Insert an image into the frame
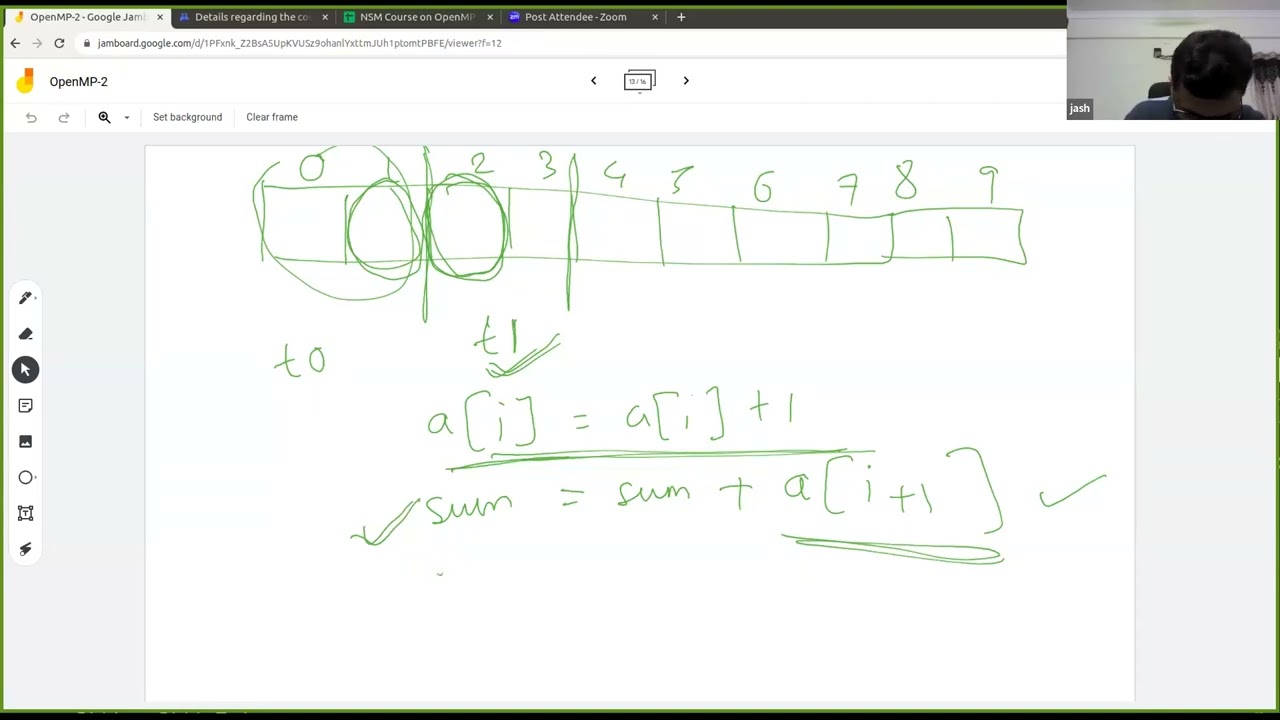The width and height of the screenshot is (1280, 720). point(26,442)
